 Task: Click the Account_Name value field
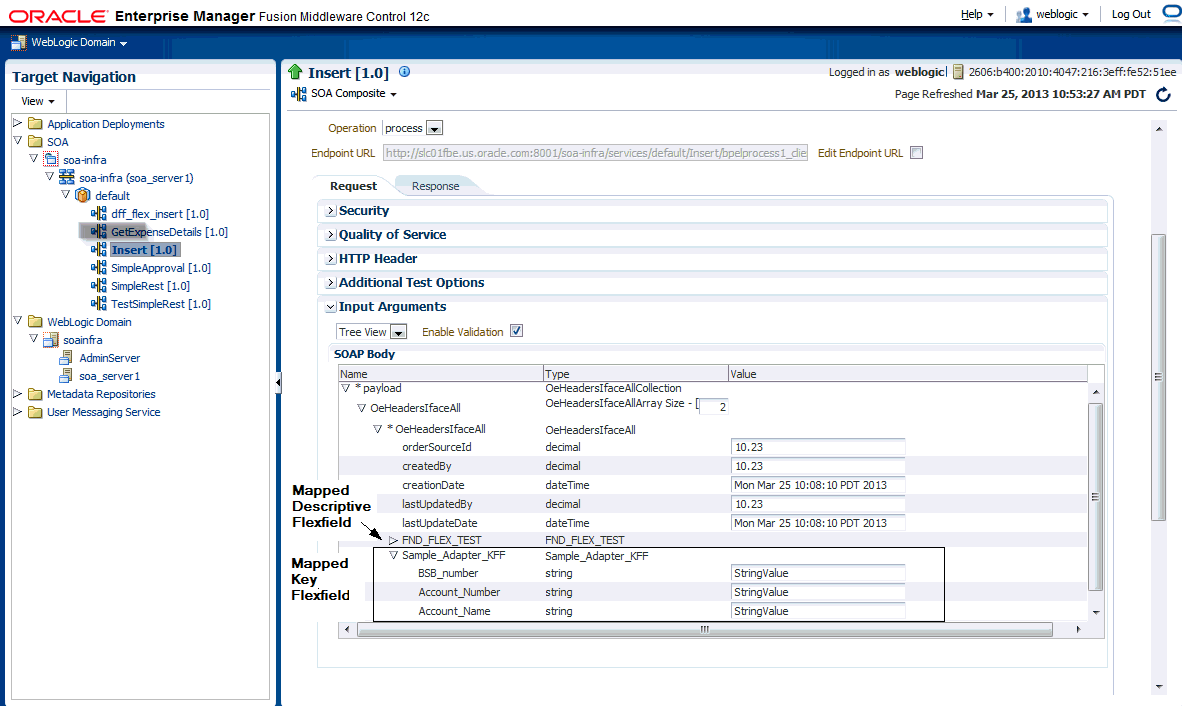[x=818, y=611]
